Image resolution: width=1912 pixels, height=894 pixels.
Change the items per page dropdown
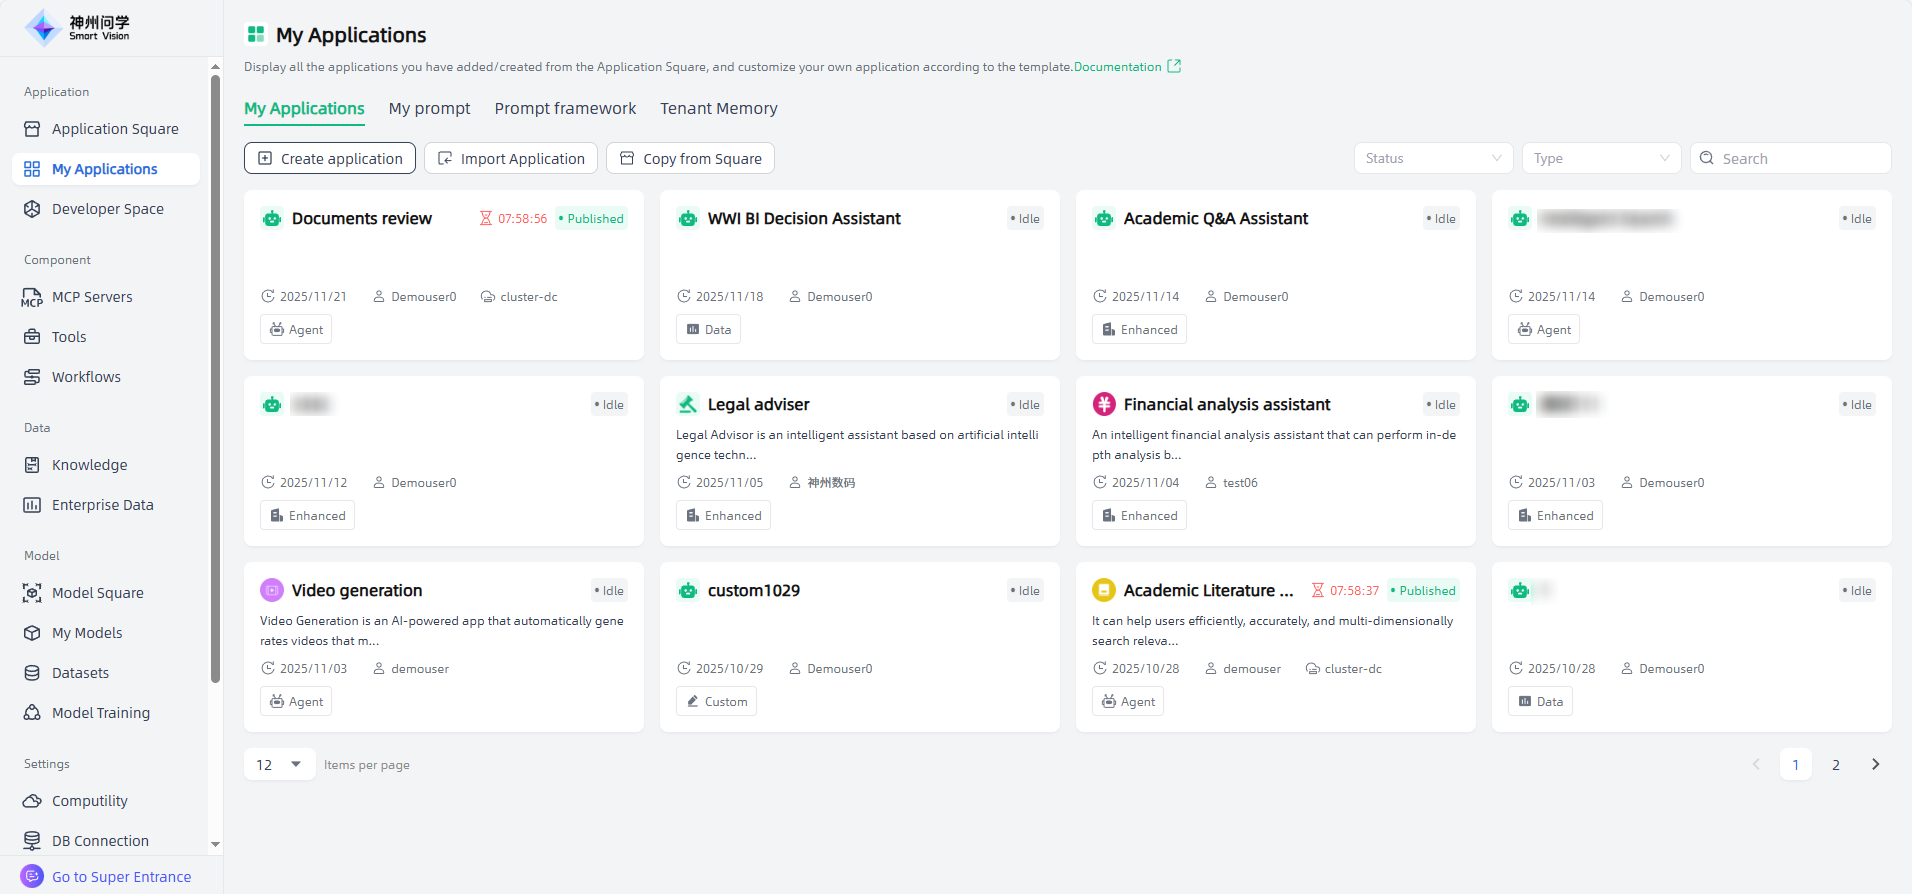point(279,765)
